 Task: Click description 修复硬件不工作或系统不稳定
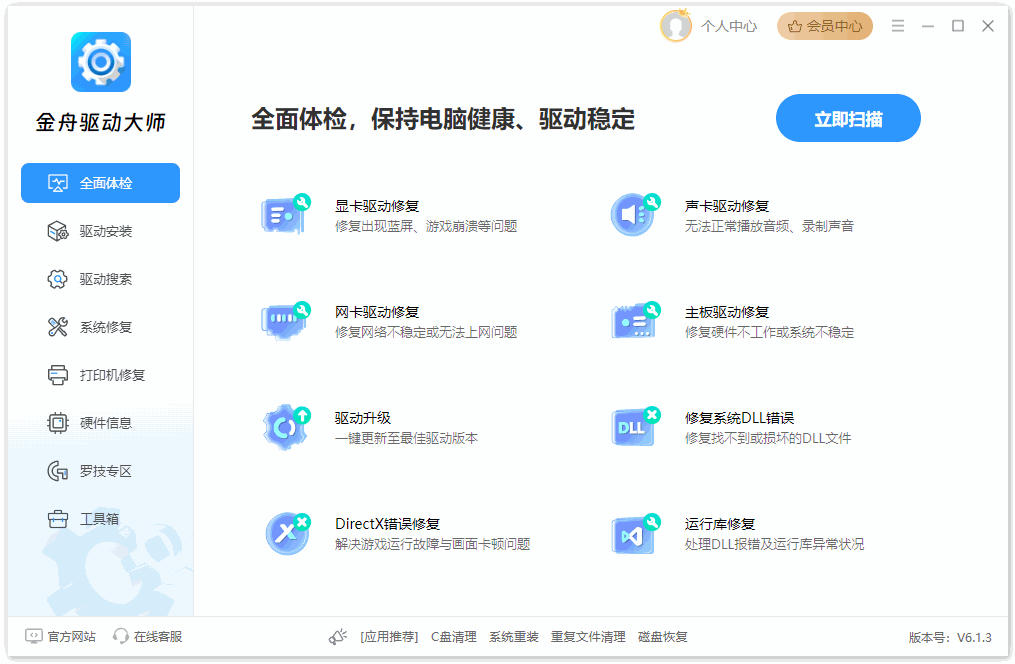[769, 332]
